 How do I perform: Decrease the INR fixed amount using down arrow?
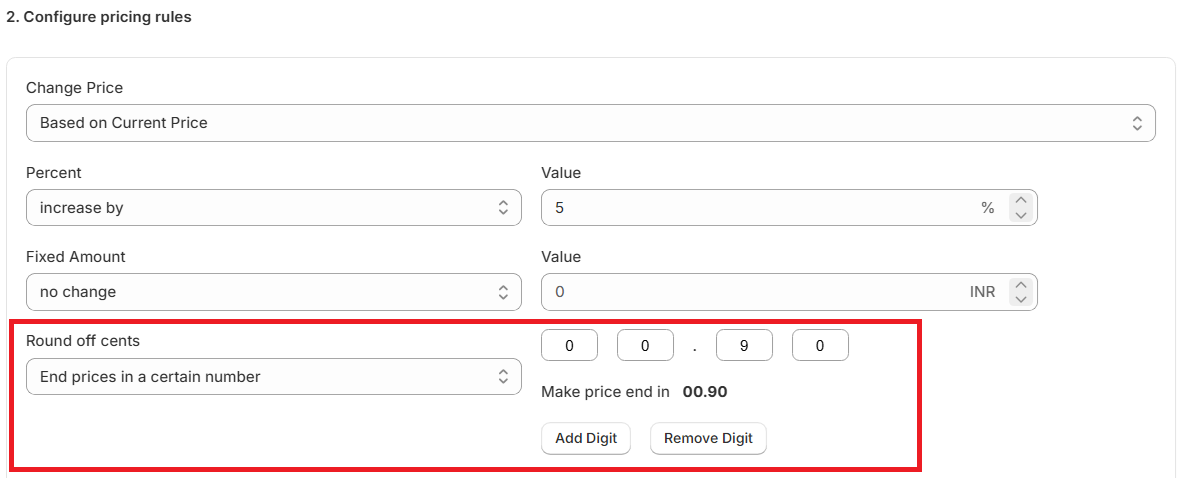1020,299
